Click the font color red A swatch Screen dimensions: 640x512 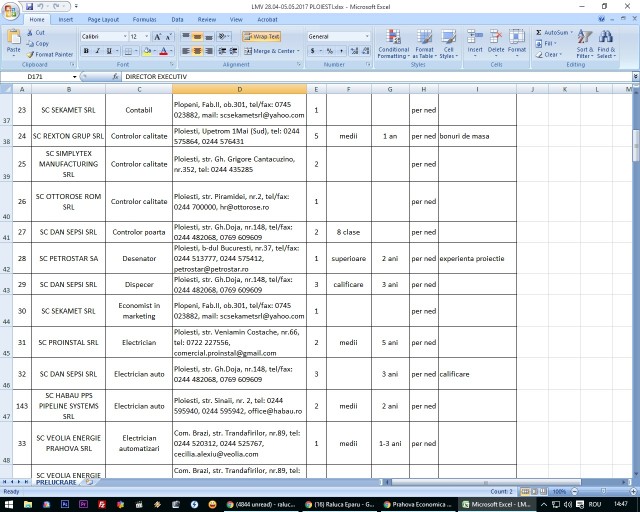(x=163, y=51)
